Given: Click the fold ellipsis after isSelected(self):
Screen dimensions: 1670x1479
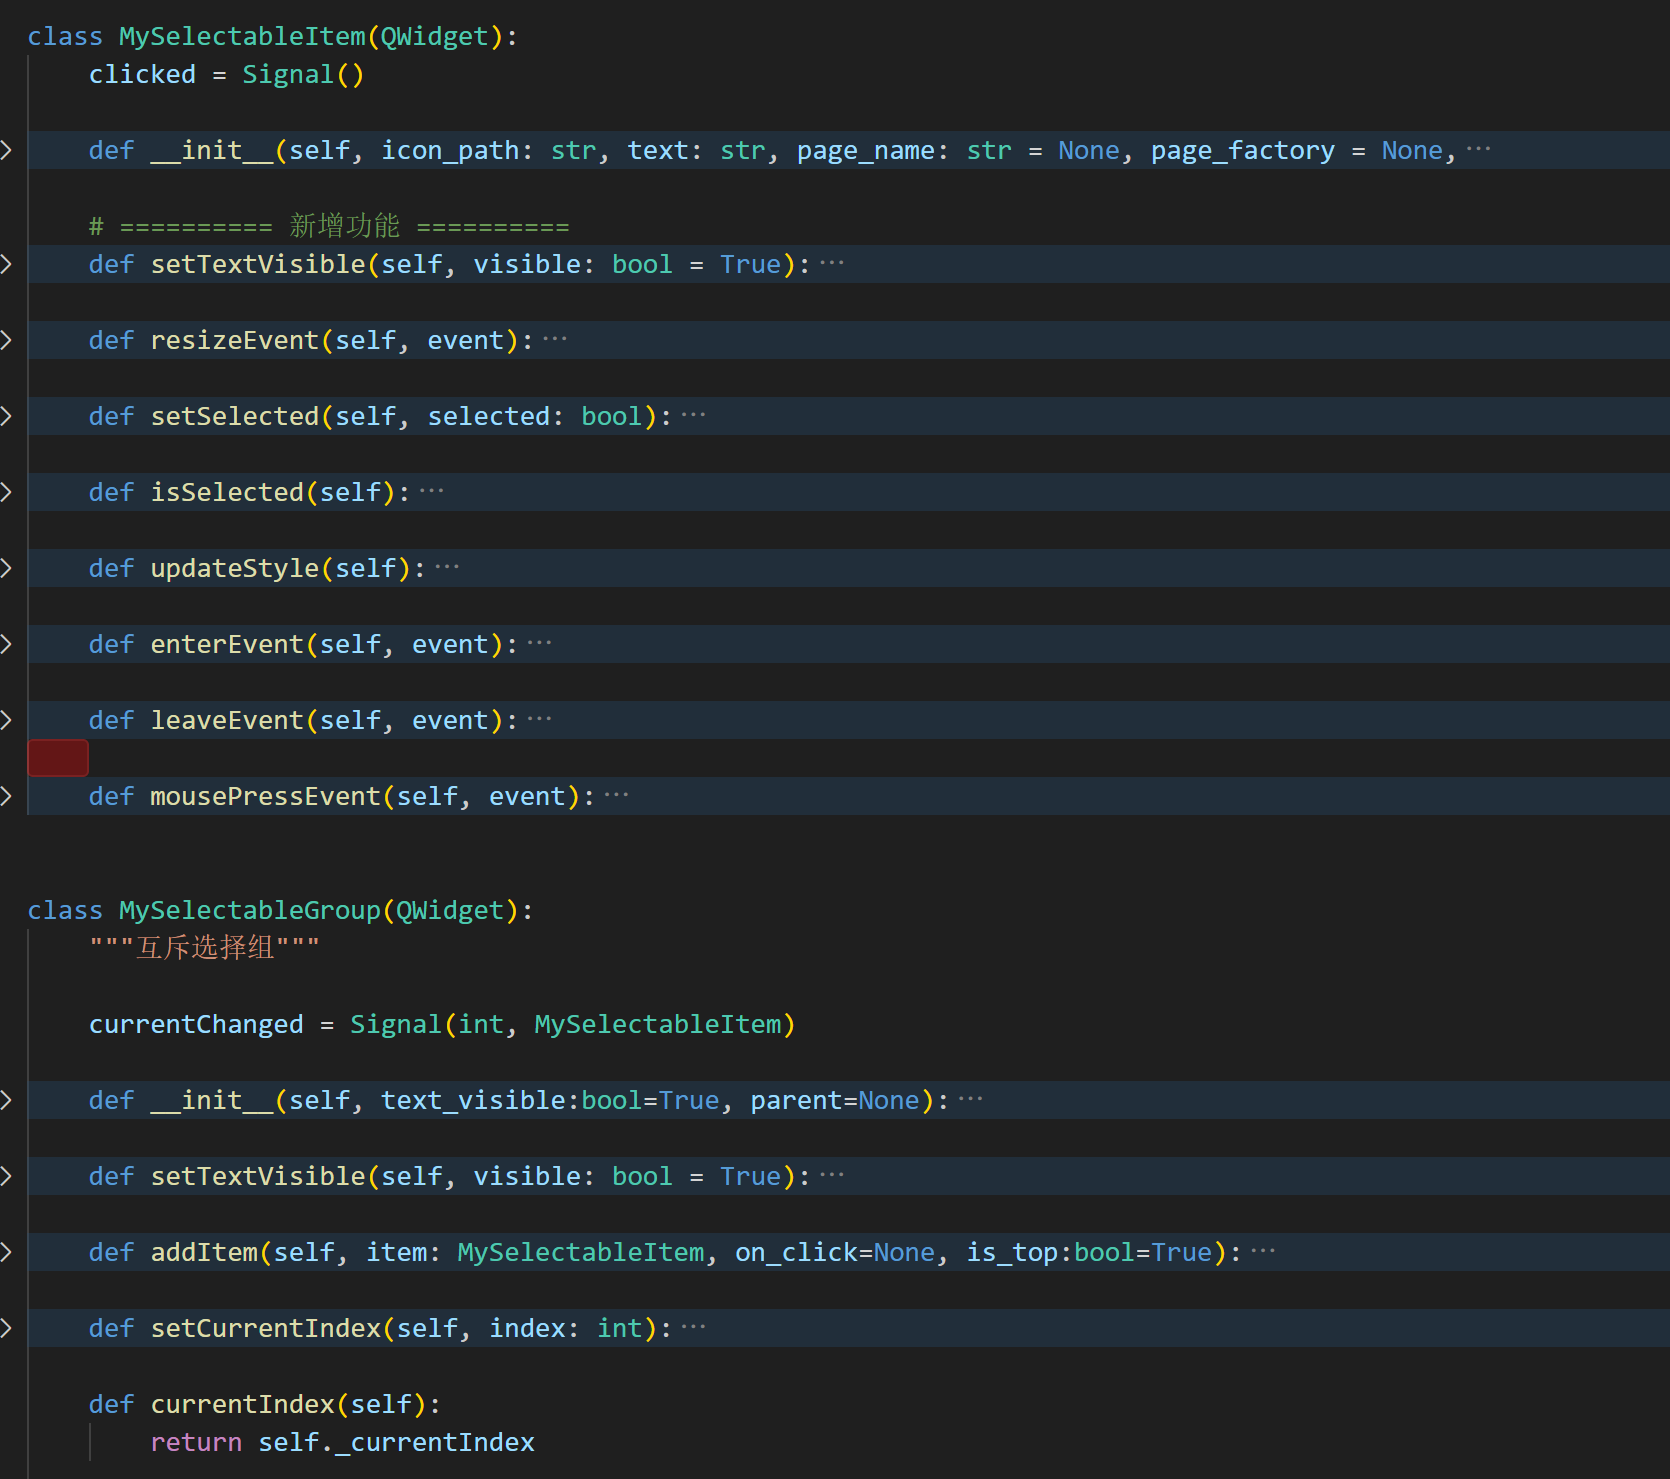Looking at the screenshot, I should pos(432,492).
